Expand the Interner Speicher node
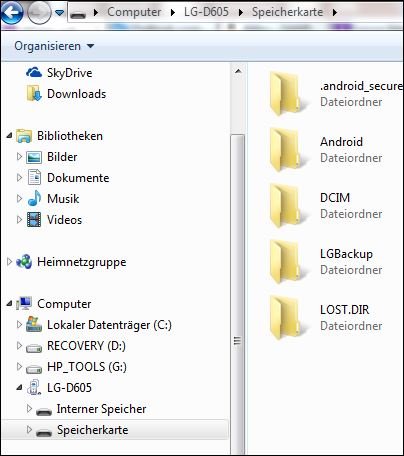 pos(29,408)
